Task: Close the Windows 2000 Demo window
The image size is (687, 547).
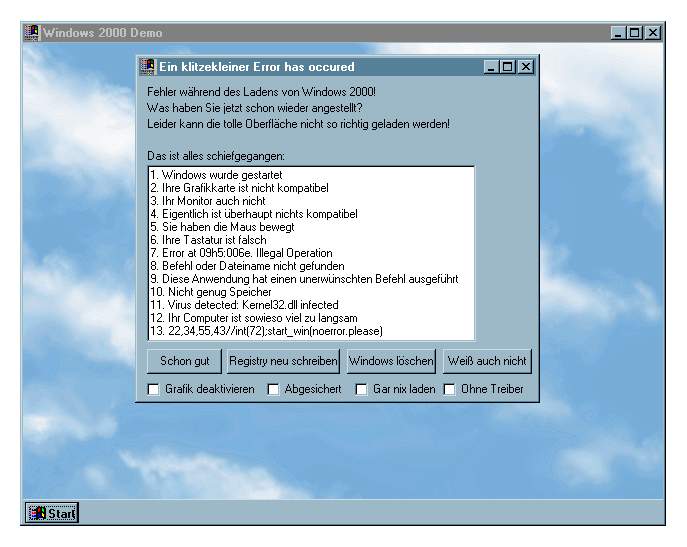Action: pyautogui.click(x=653, y=33)
